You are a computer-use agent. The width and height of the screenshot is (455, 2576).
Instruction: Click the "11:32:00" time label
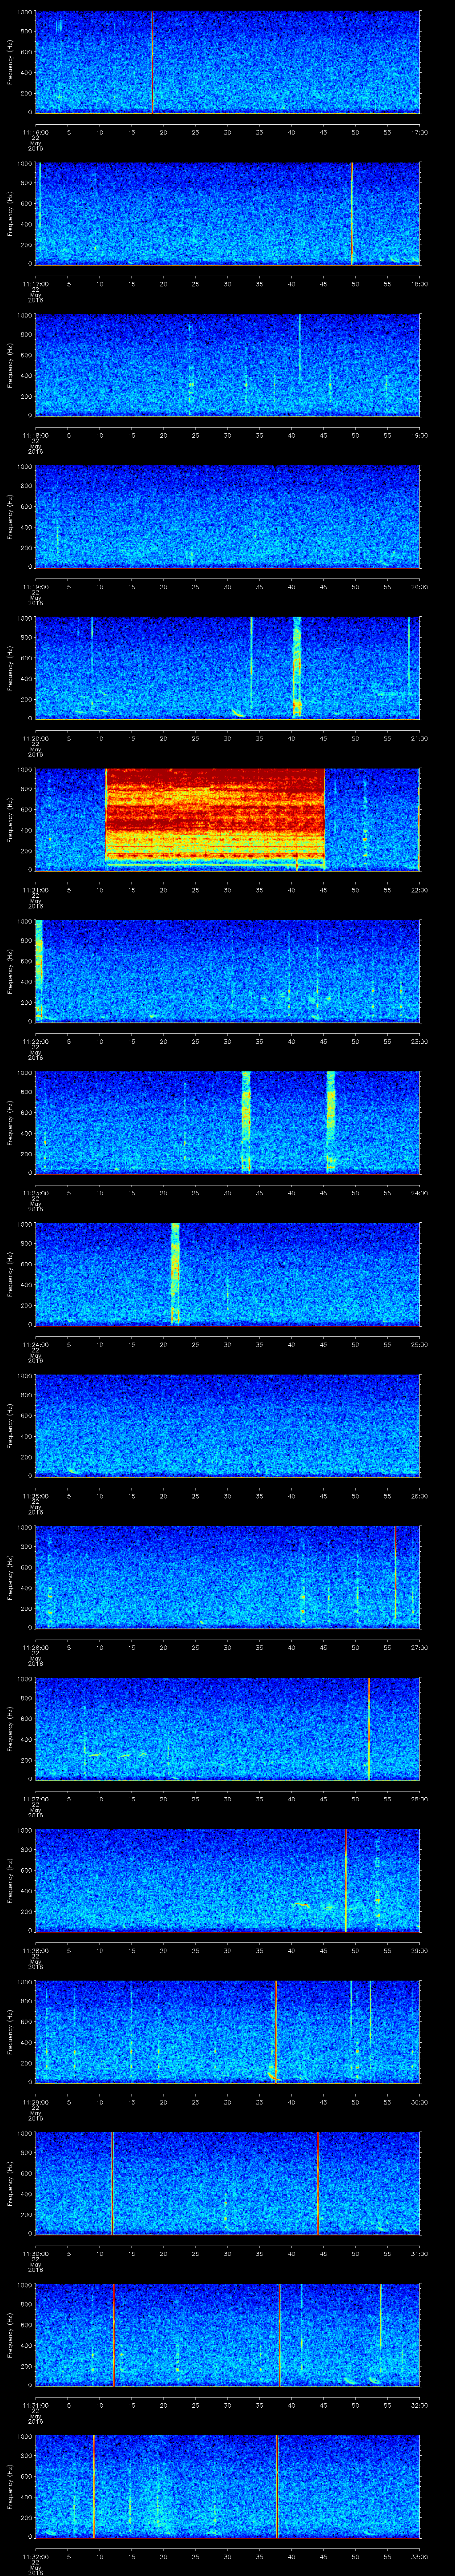[35, 2556]
